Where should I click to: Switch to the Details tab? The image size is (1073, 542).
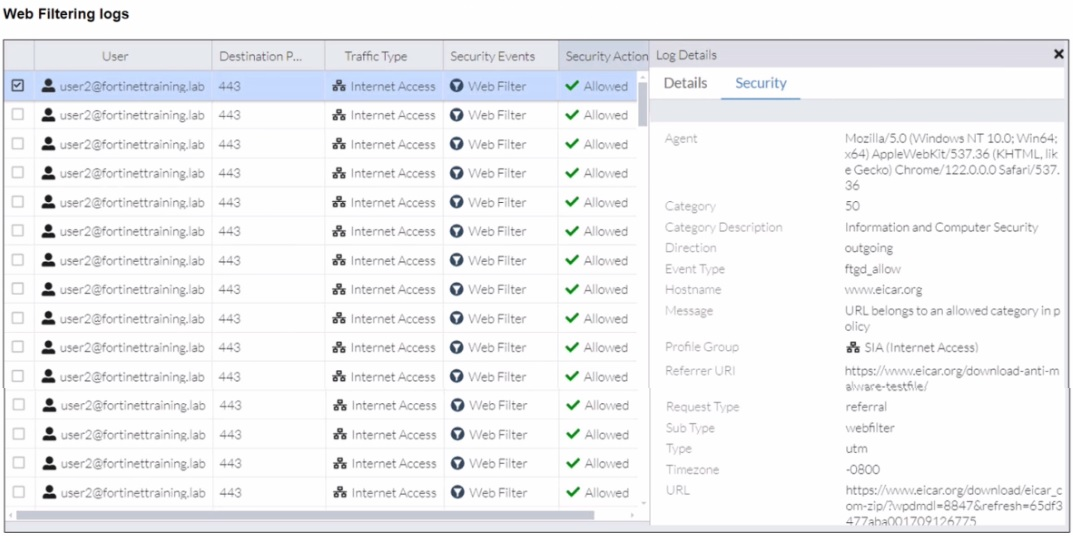pos(685,83)
